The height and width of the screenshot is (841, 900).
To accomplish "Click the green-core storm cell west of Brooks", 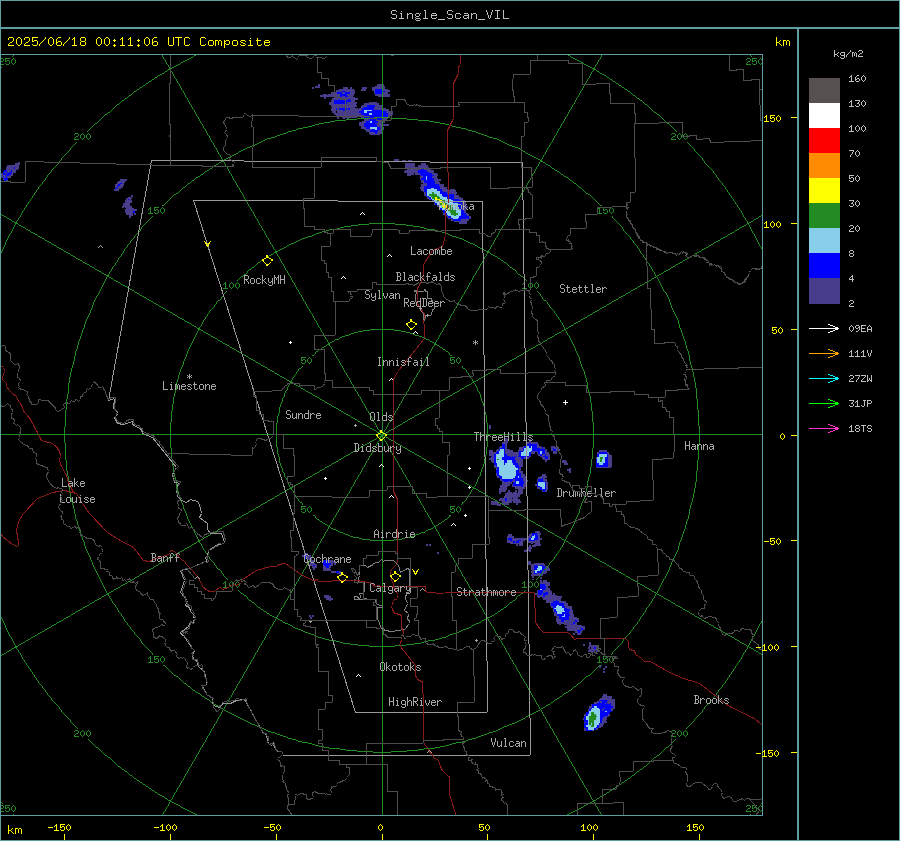I will pos(599,713).
